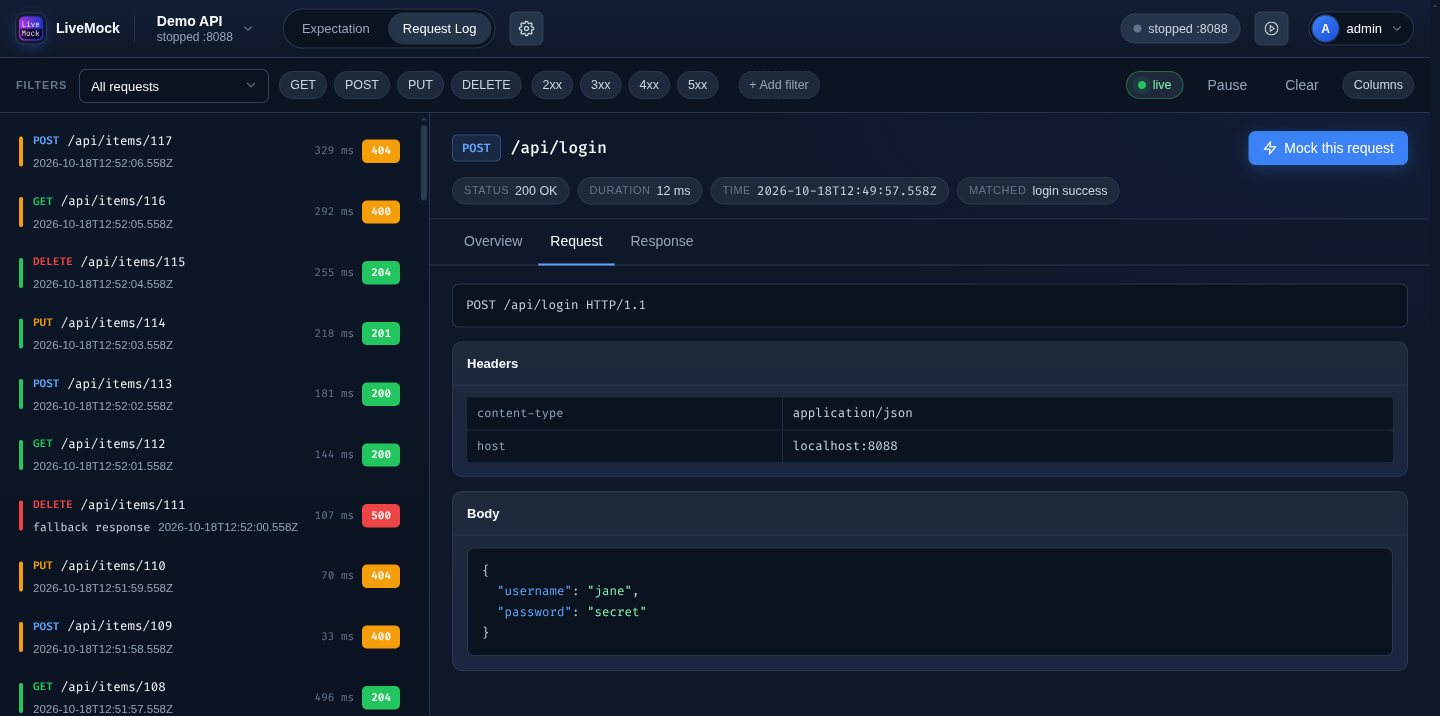Open settings via the gear icon
This screenshot has width=1440, height=716.
click(526, 28)
